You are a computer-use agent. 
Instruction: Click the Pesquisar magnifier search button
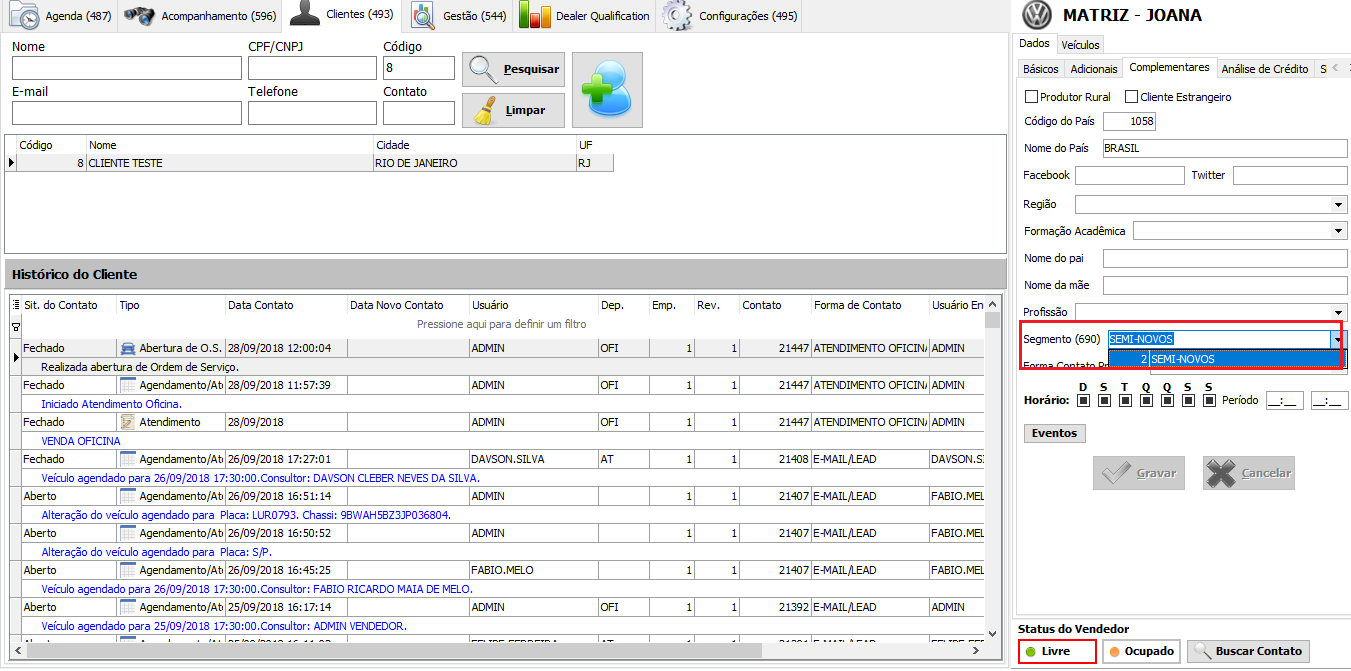513,70
